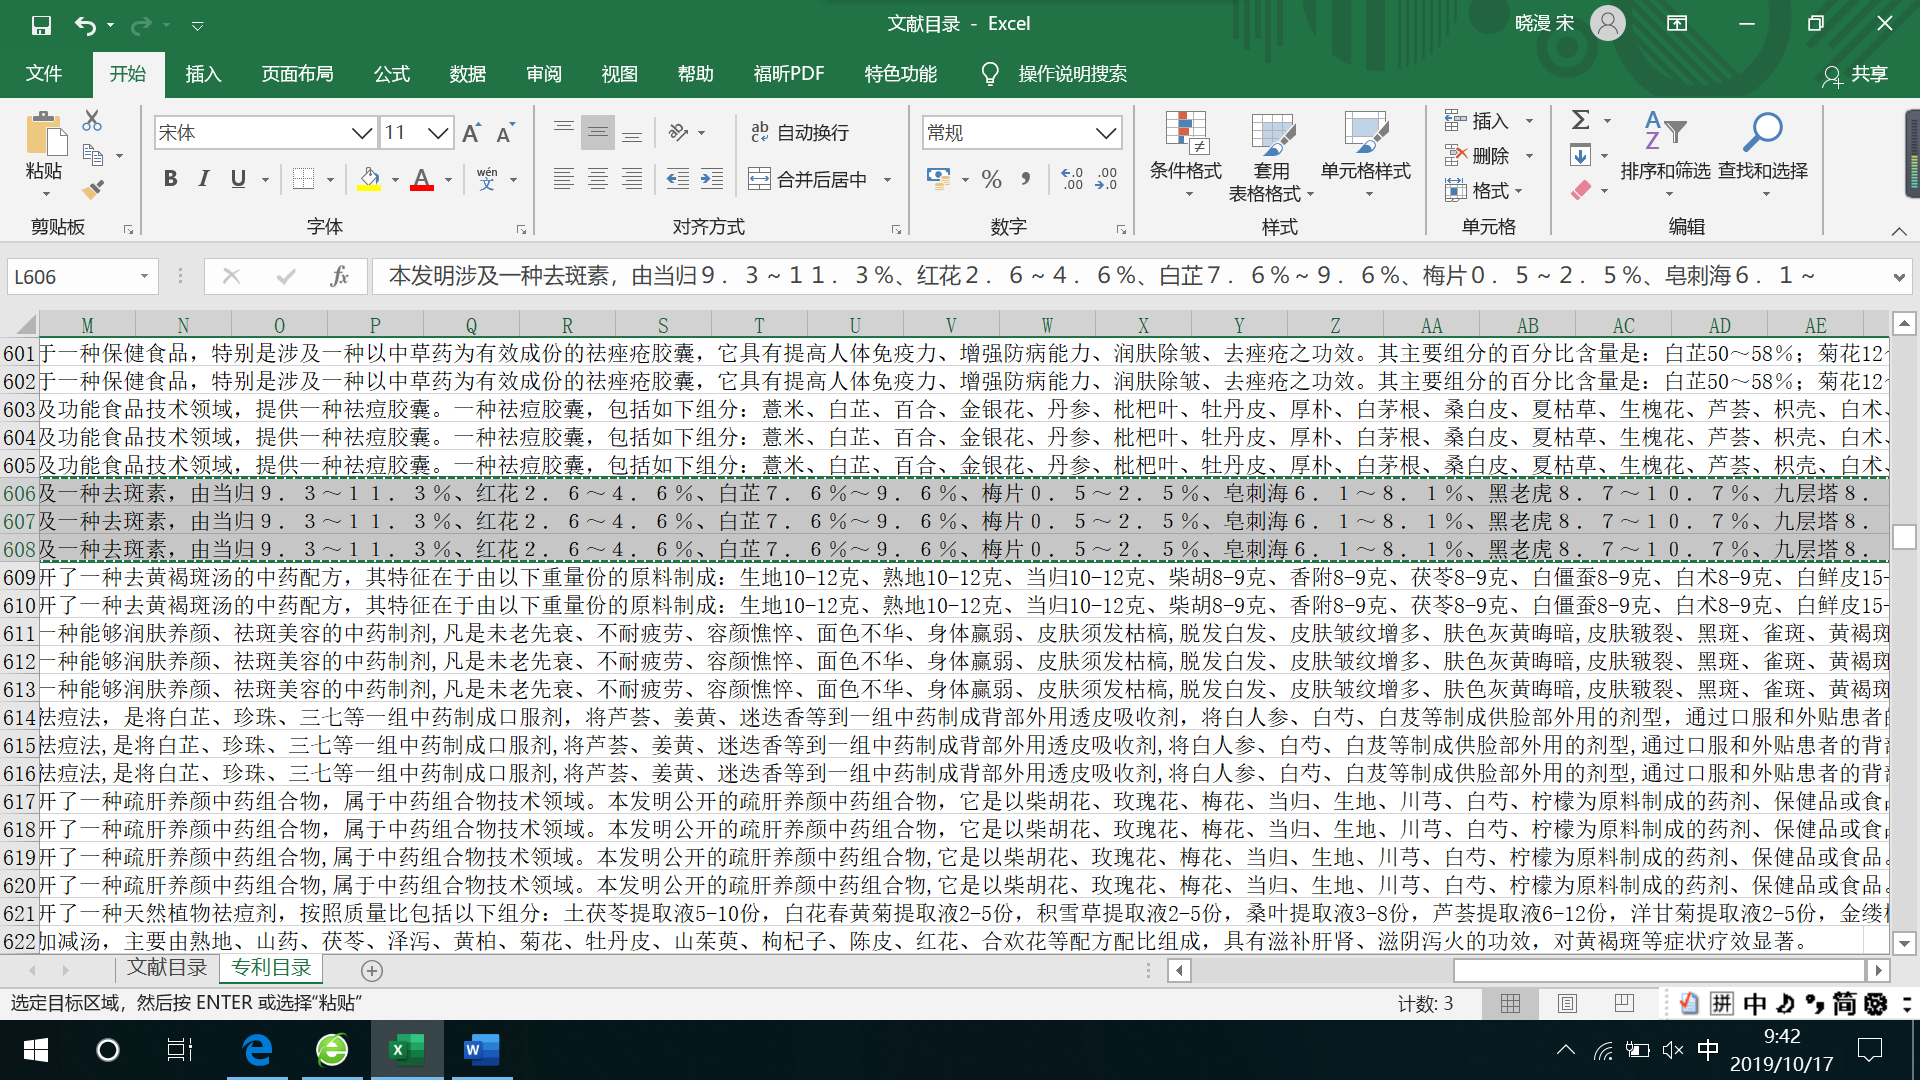Expand the formula bar
1920x1080 pixels.
(1898, 277)
